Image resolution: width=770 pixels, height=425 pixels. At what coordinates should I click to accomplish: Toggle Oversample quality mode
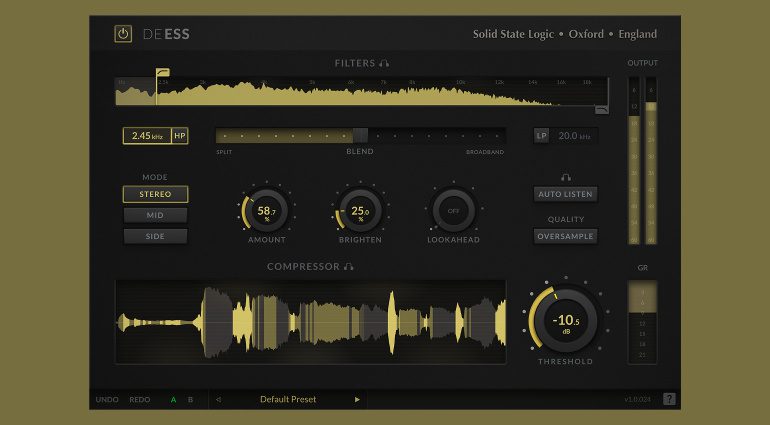point(566,236)
